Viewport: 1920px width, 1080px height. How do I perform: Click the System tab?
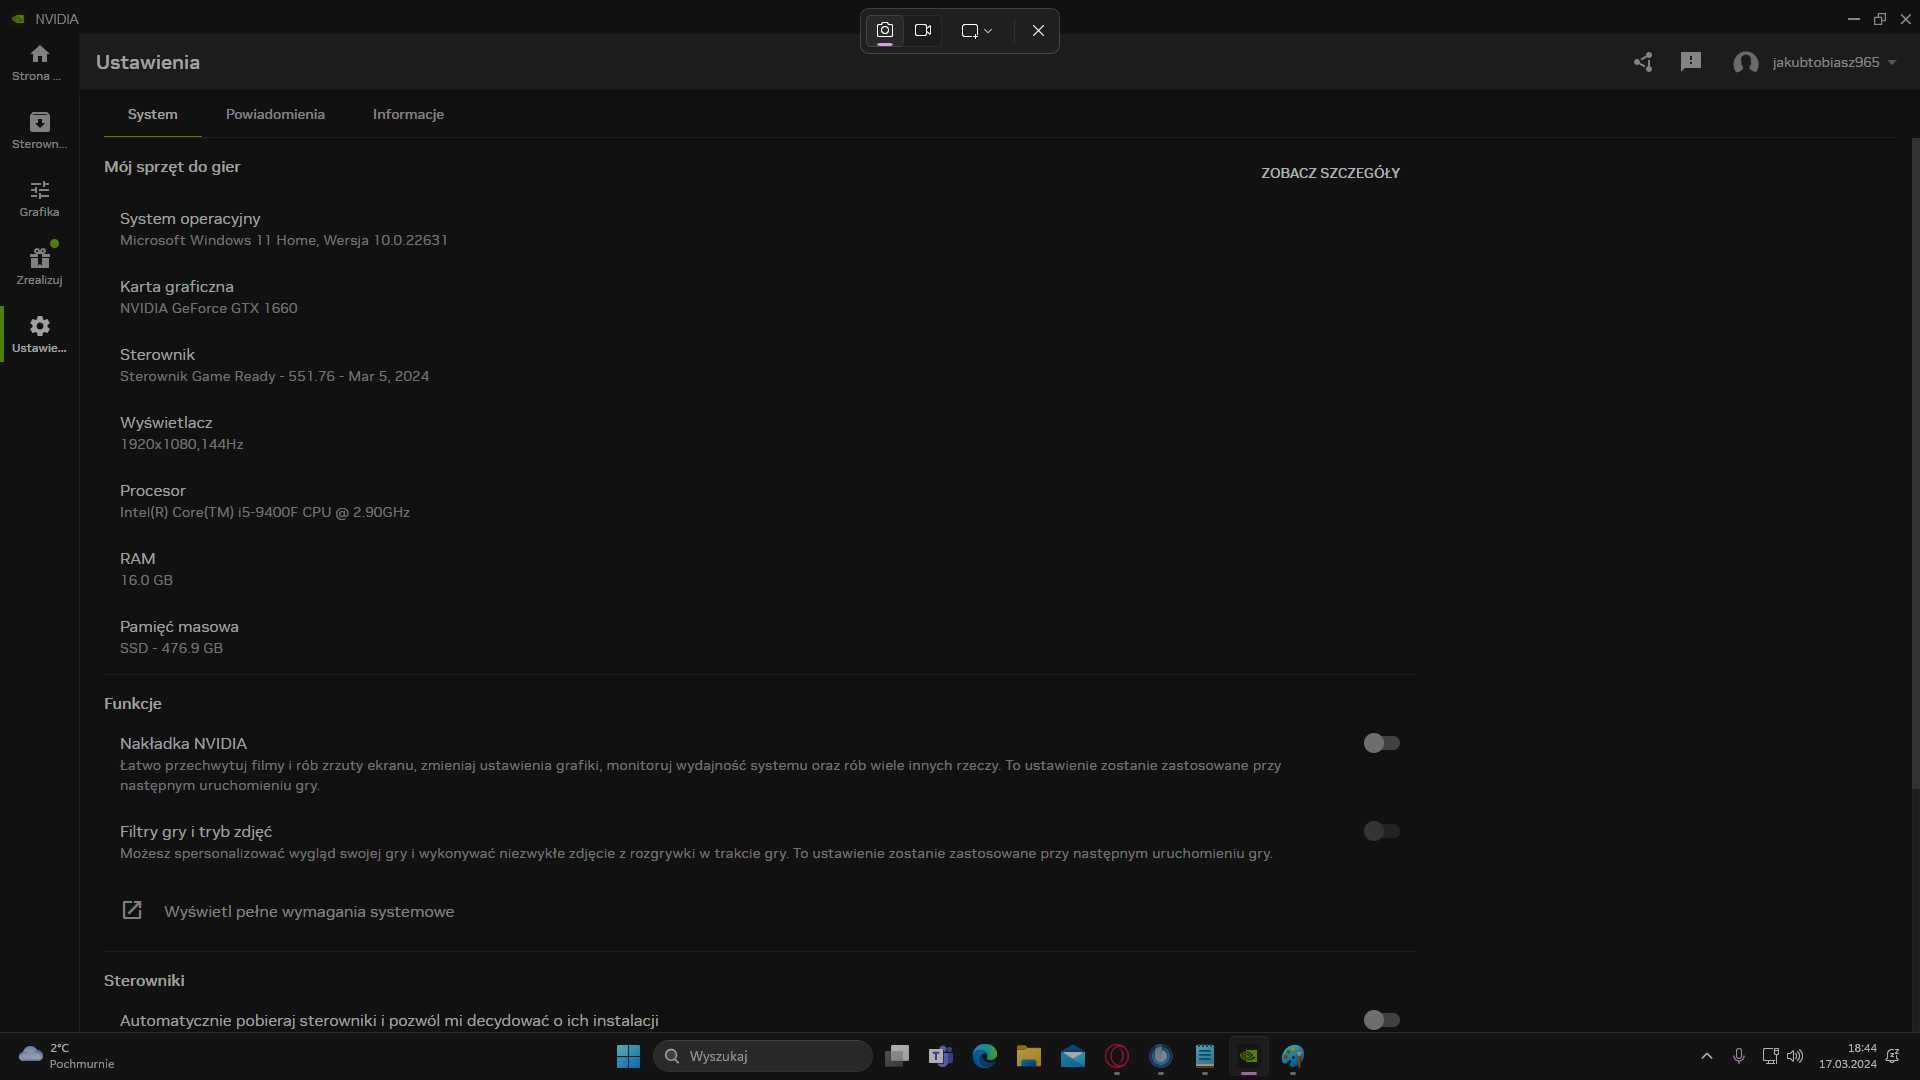(x=152, y=113)
